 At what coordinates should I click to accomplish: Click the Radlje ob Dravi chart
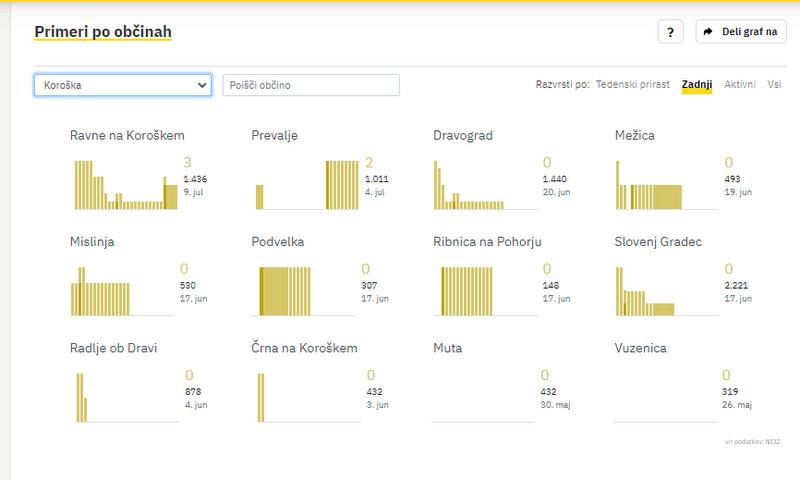tap(124, 397)
